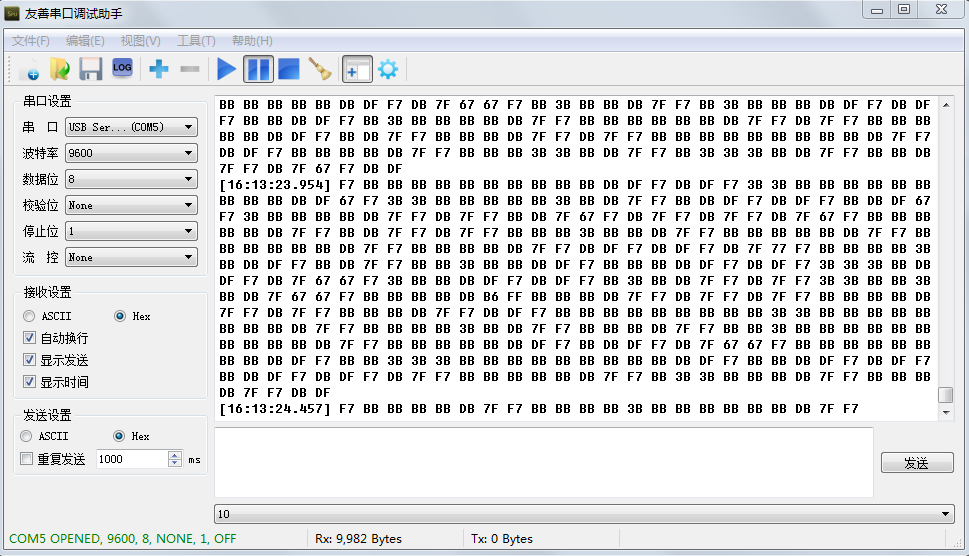Save data with the floppy disk icon
969x556 pixels.
coord(91,69)
